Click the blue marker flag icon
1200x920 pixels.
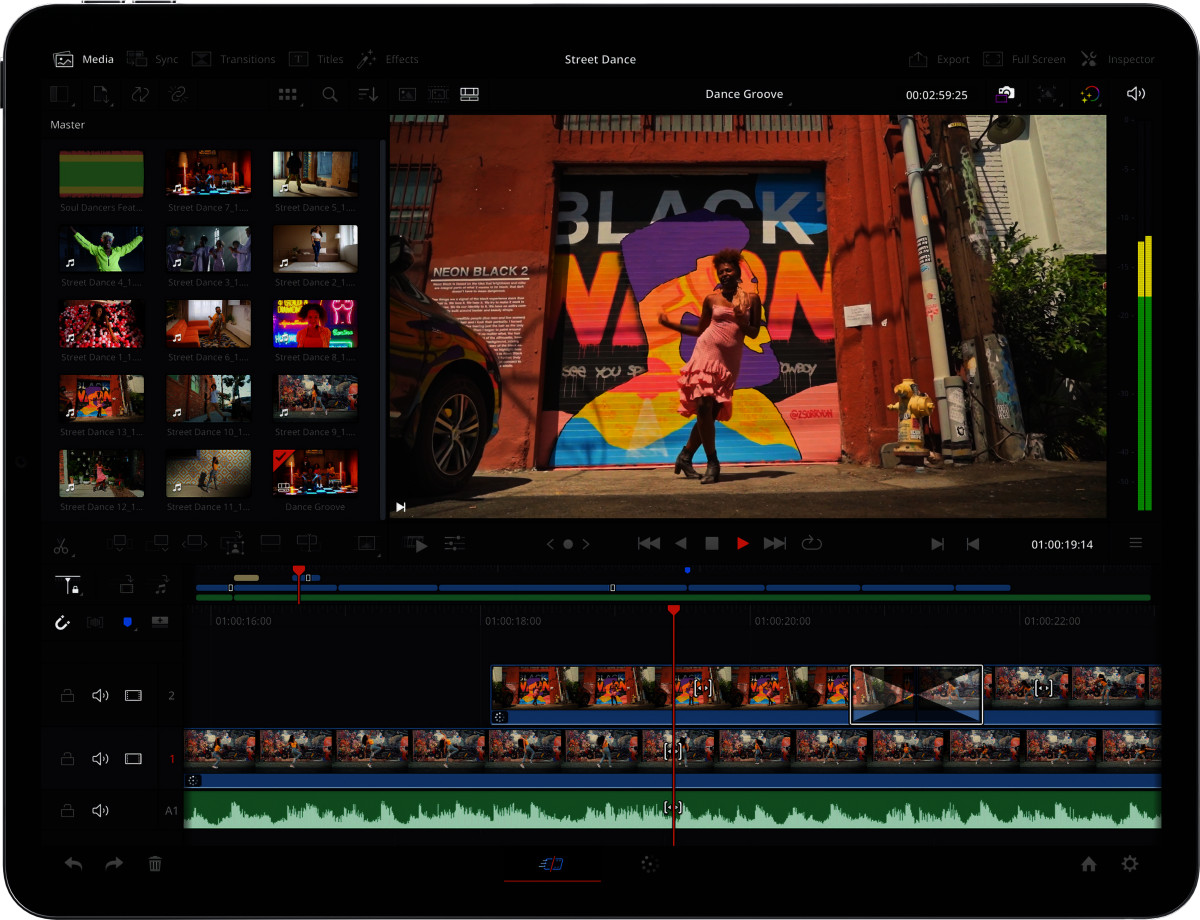[x=127, y=622]
